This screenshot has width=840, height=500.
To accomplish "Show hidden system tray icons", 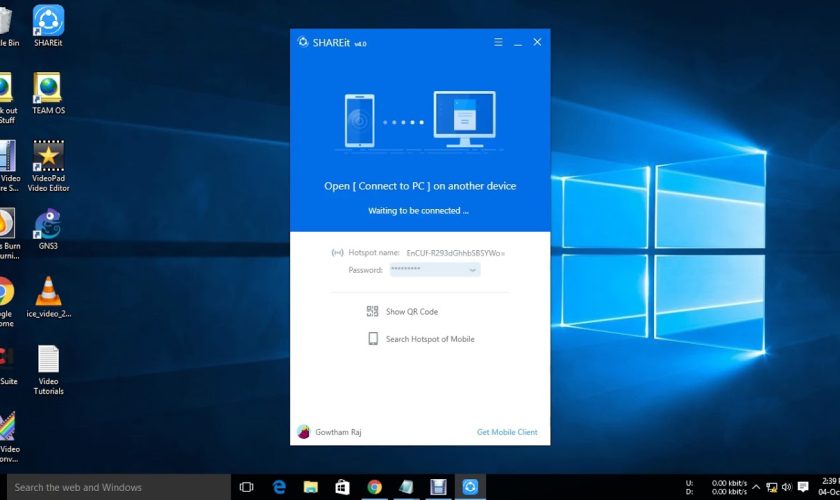I will click(x=756, y=487).
